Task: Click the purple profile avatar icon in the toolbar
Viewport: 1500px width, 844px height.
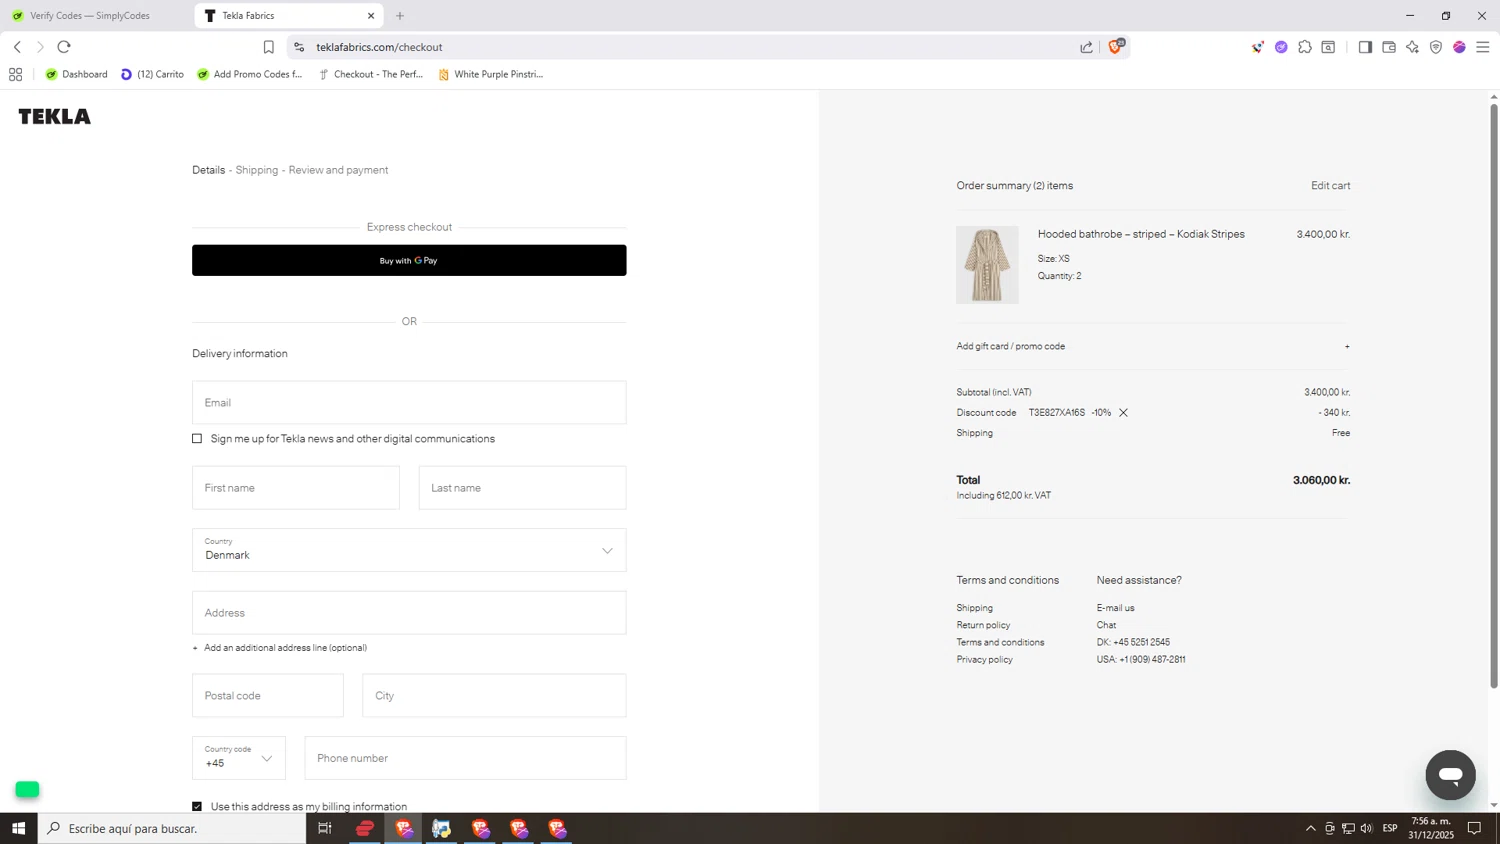Action: pos(1459,47)
